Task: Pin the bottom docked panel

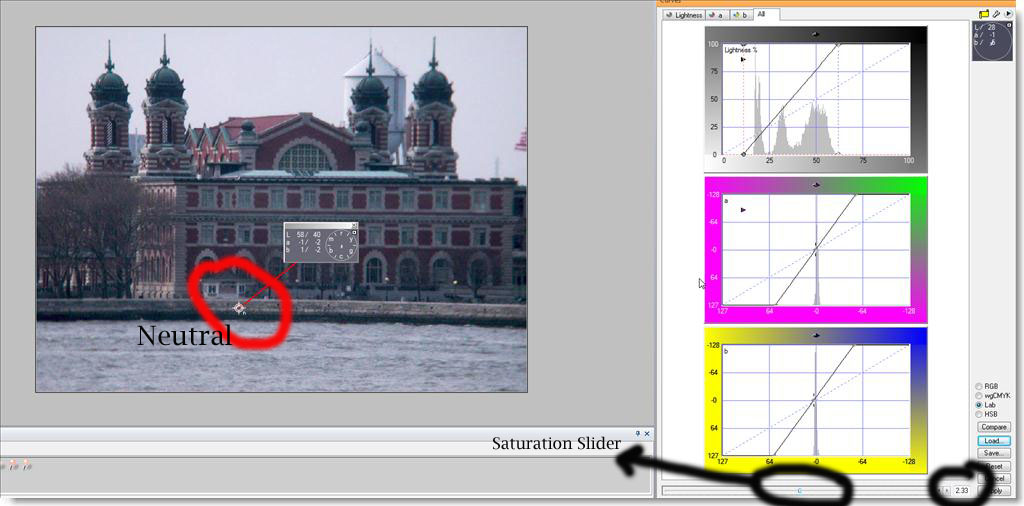Action: tap(637, 433)
